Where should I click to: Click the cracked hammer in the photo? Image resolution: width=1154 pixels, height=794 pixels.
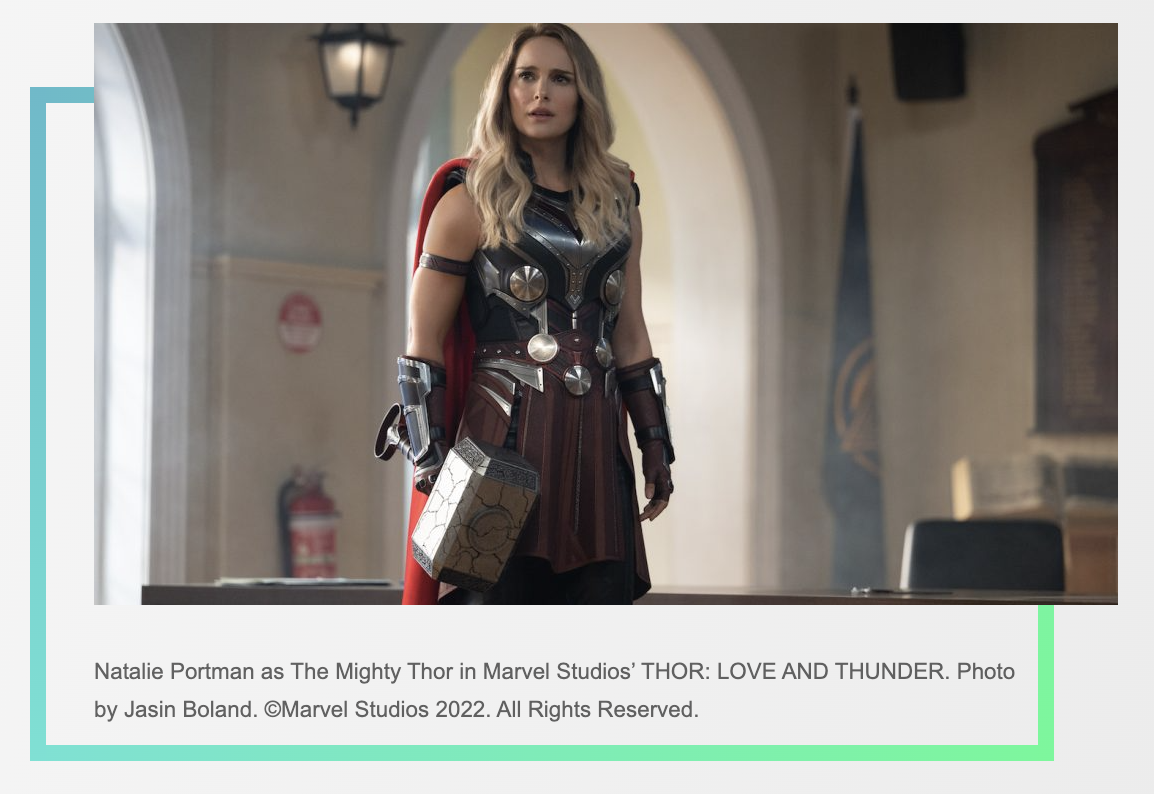[x=475, y=513]
